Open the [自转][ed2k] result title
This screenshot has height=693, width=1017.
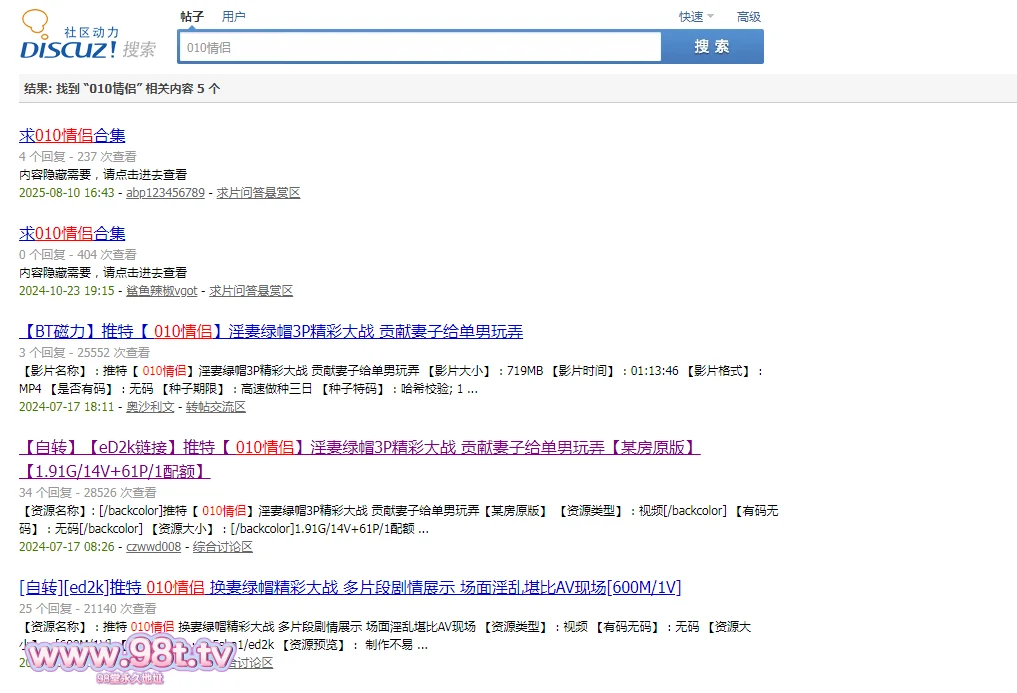coord(349,587)
